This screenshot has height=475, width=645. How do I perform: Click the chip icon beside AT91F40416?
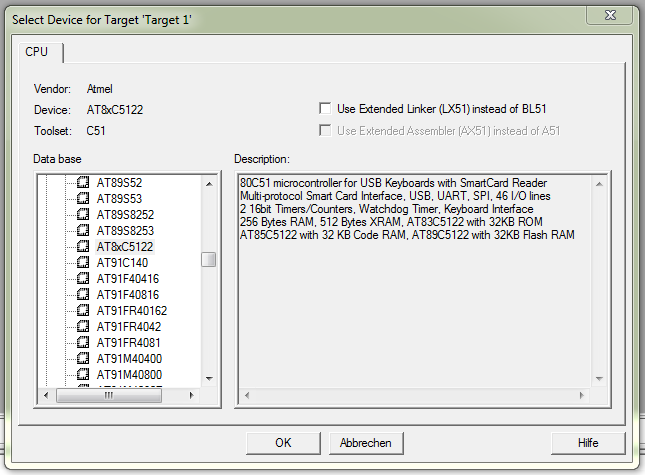tap(83, 278)
